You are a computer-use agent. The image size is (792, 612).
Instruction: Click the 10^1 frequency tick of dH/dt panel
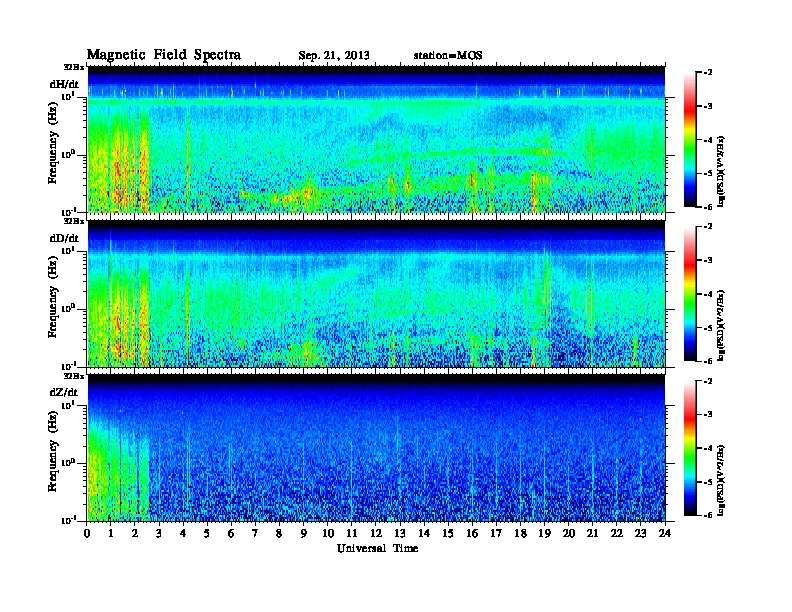click(68, 96)
